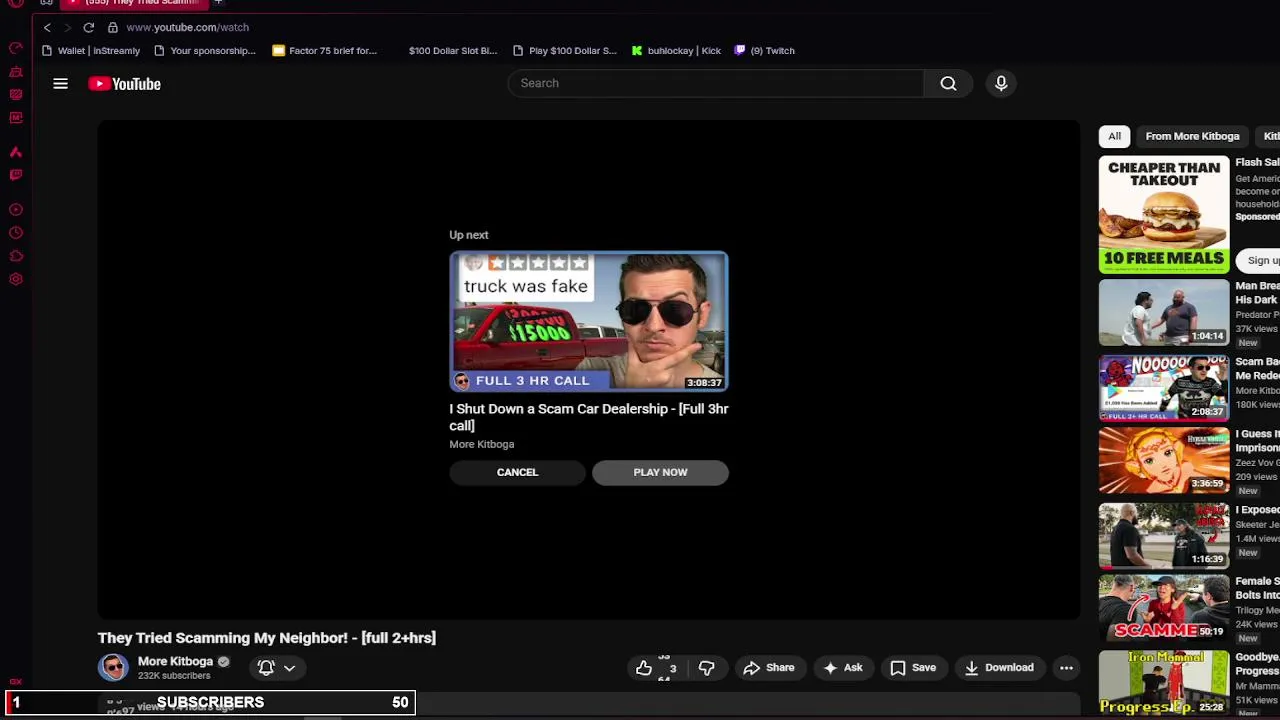The width and height of the screenshot is (1280, 720).
Task: Open the I Shut Down a Scam Car Dealership title
Action: pos(589,417)
